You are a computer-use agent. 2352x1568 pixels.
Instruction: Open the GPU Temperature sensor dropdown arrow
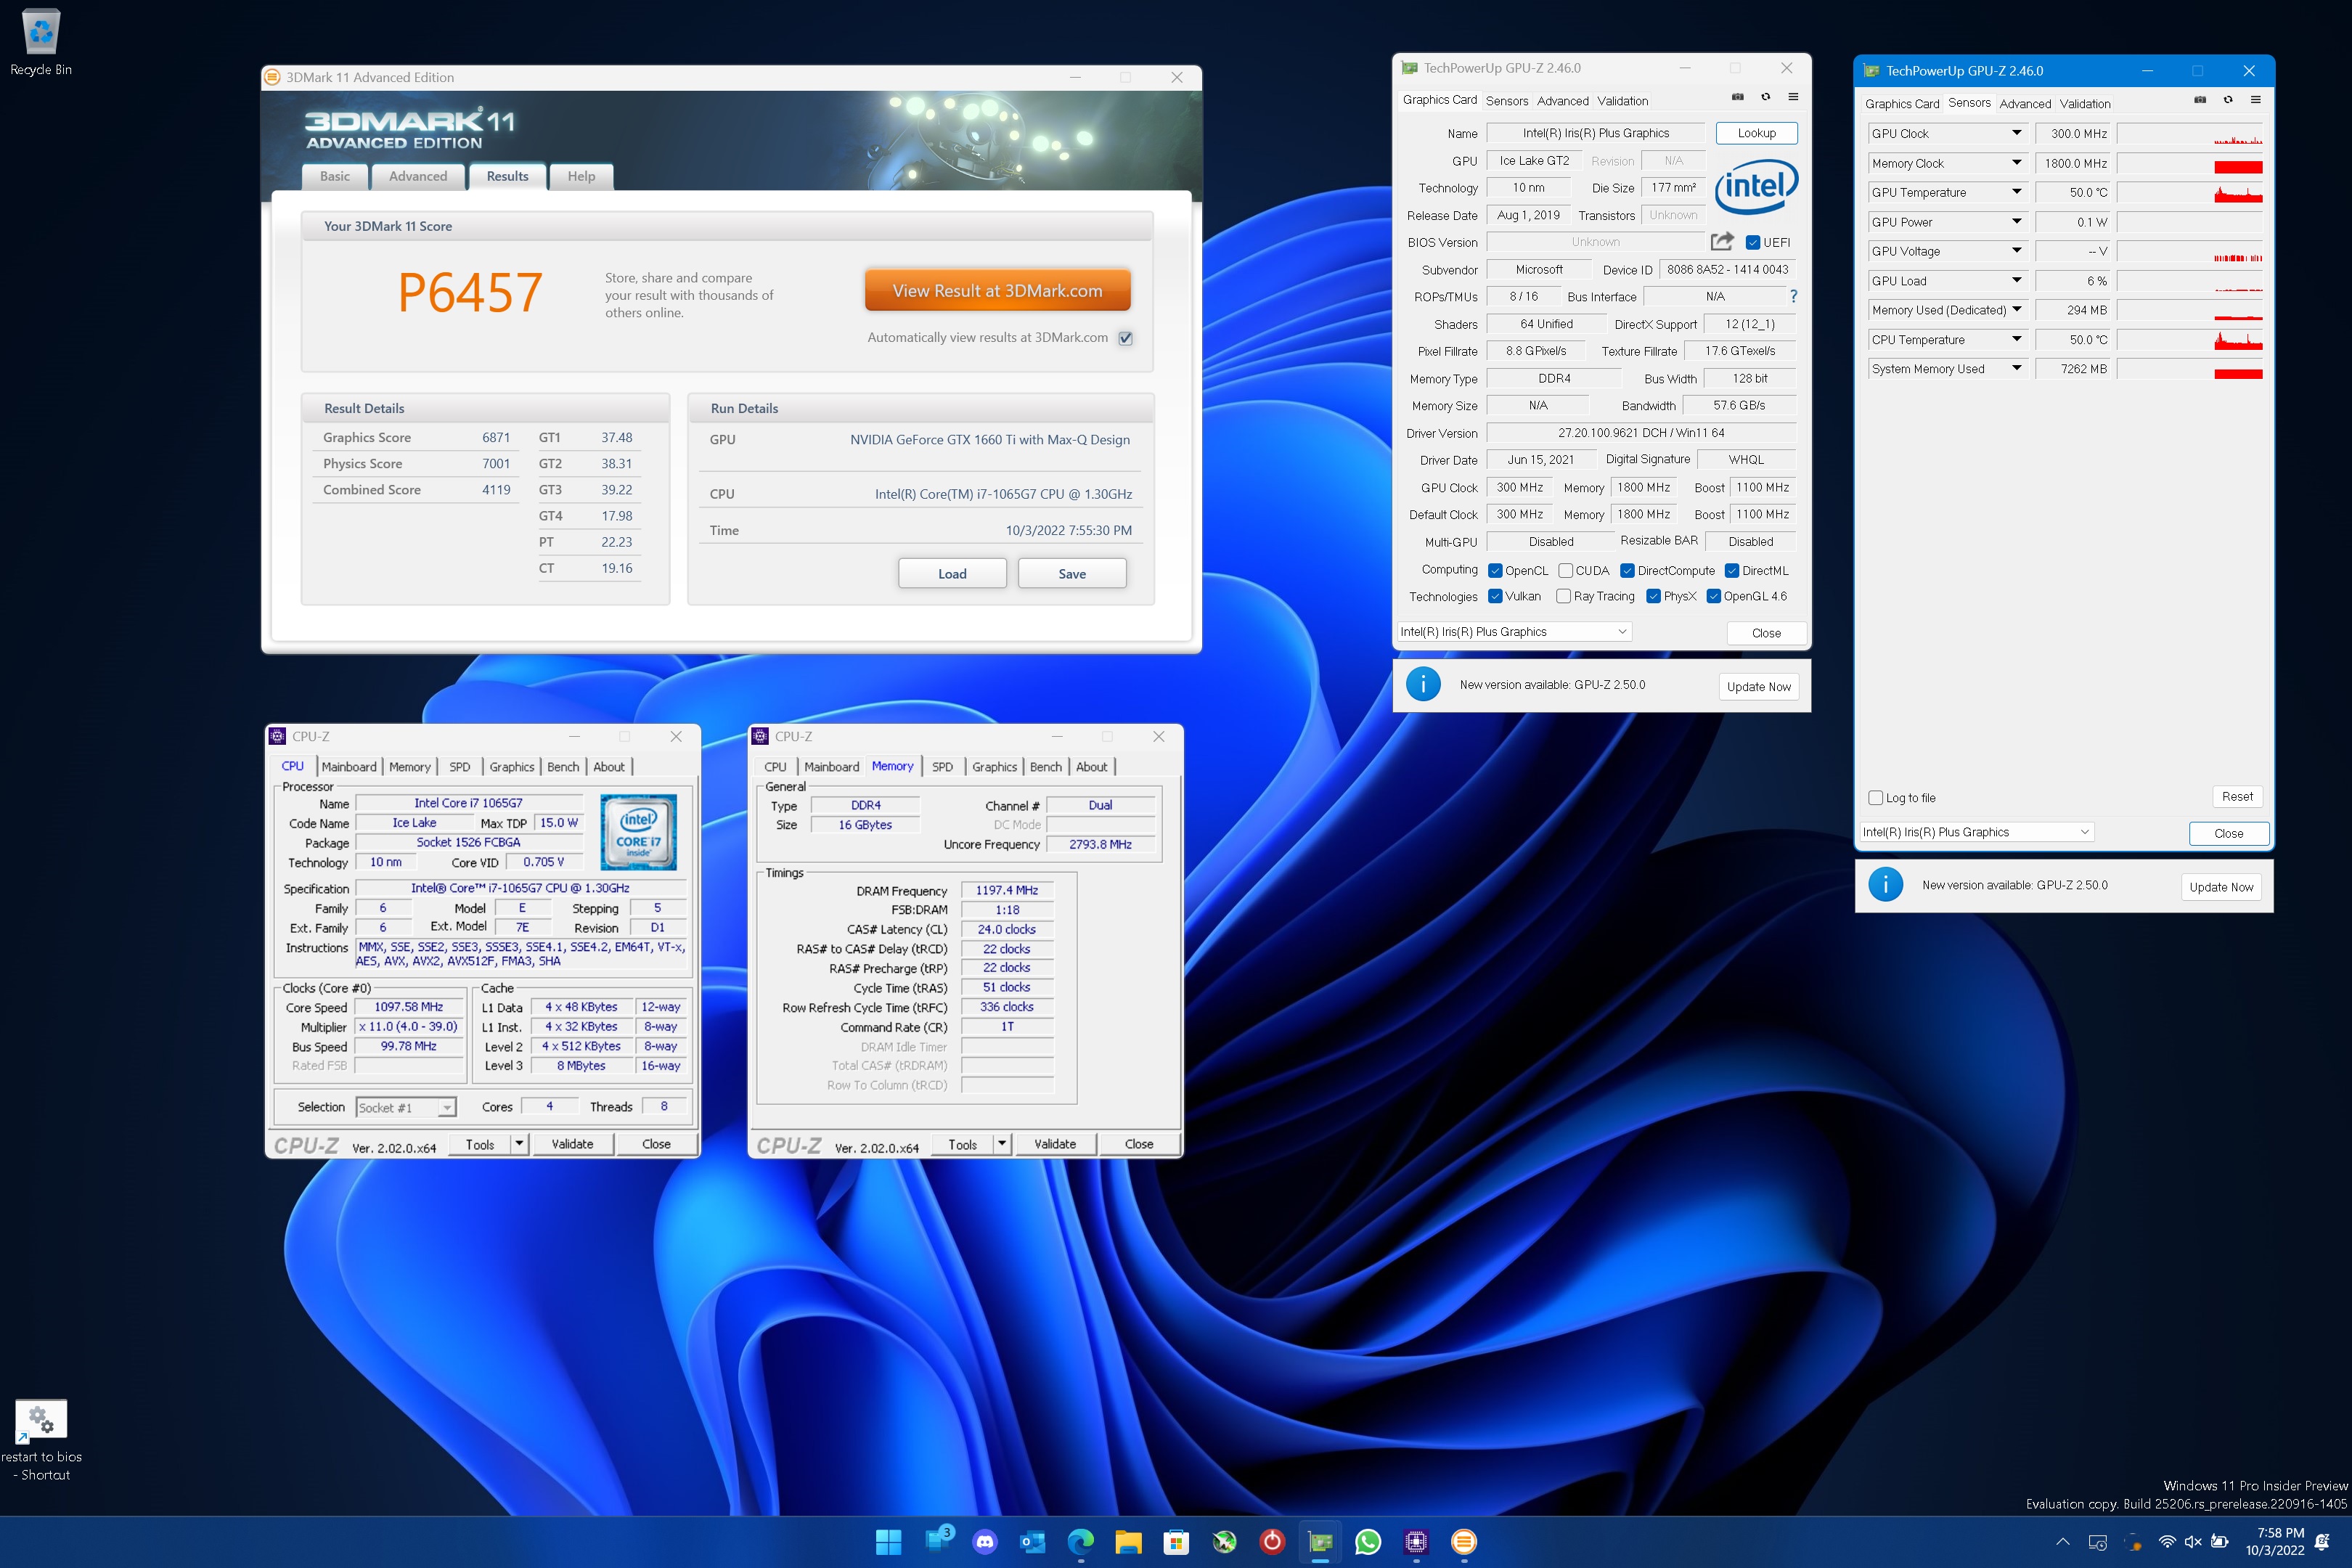click(x=2017, y=192)
